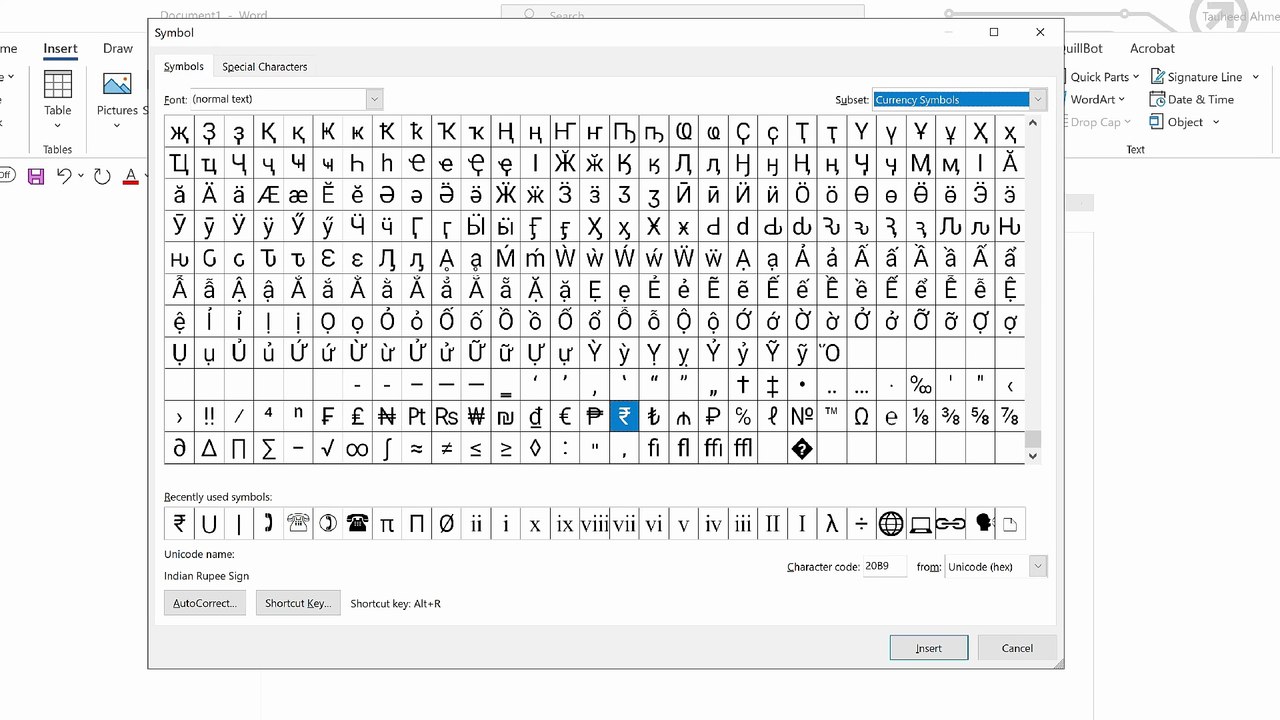Open the Acrobat ribbon tab
Screen dimensions: 1280x720
pyautogui.click(x=1152, y=48)
